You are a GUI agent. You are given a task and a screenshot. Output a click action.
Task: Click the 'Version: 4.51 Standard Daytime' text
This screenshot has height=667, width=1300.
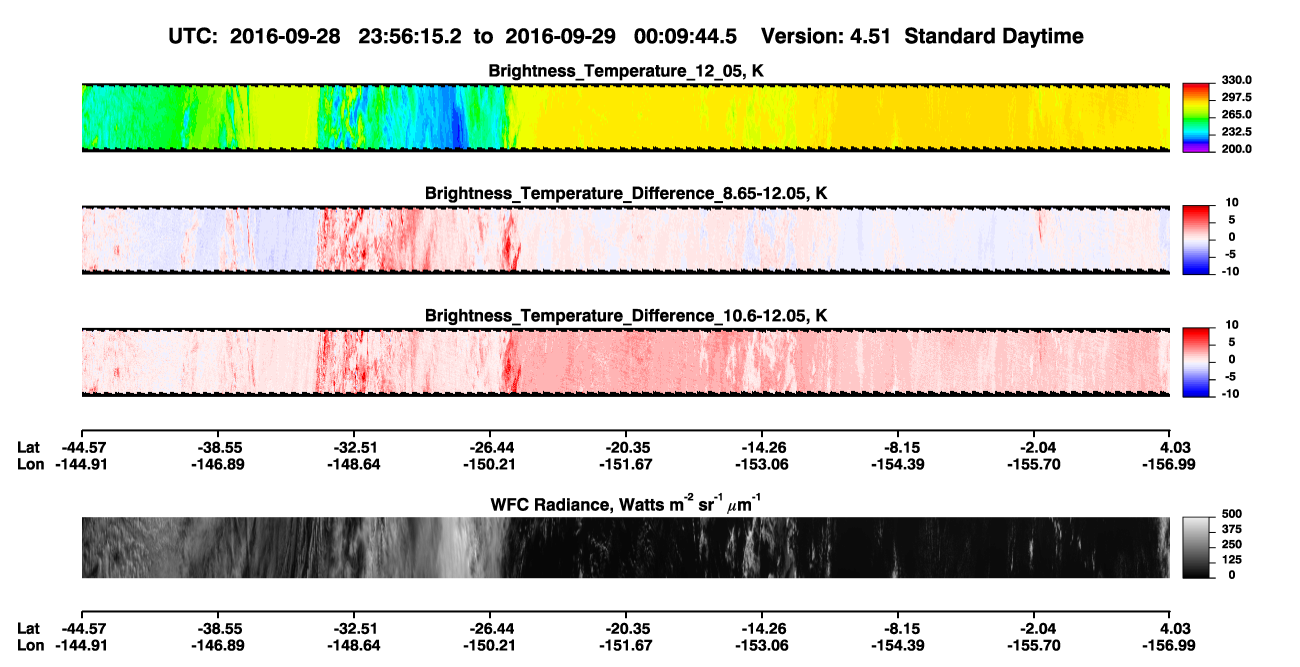click(x=922, y=37)
